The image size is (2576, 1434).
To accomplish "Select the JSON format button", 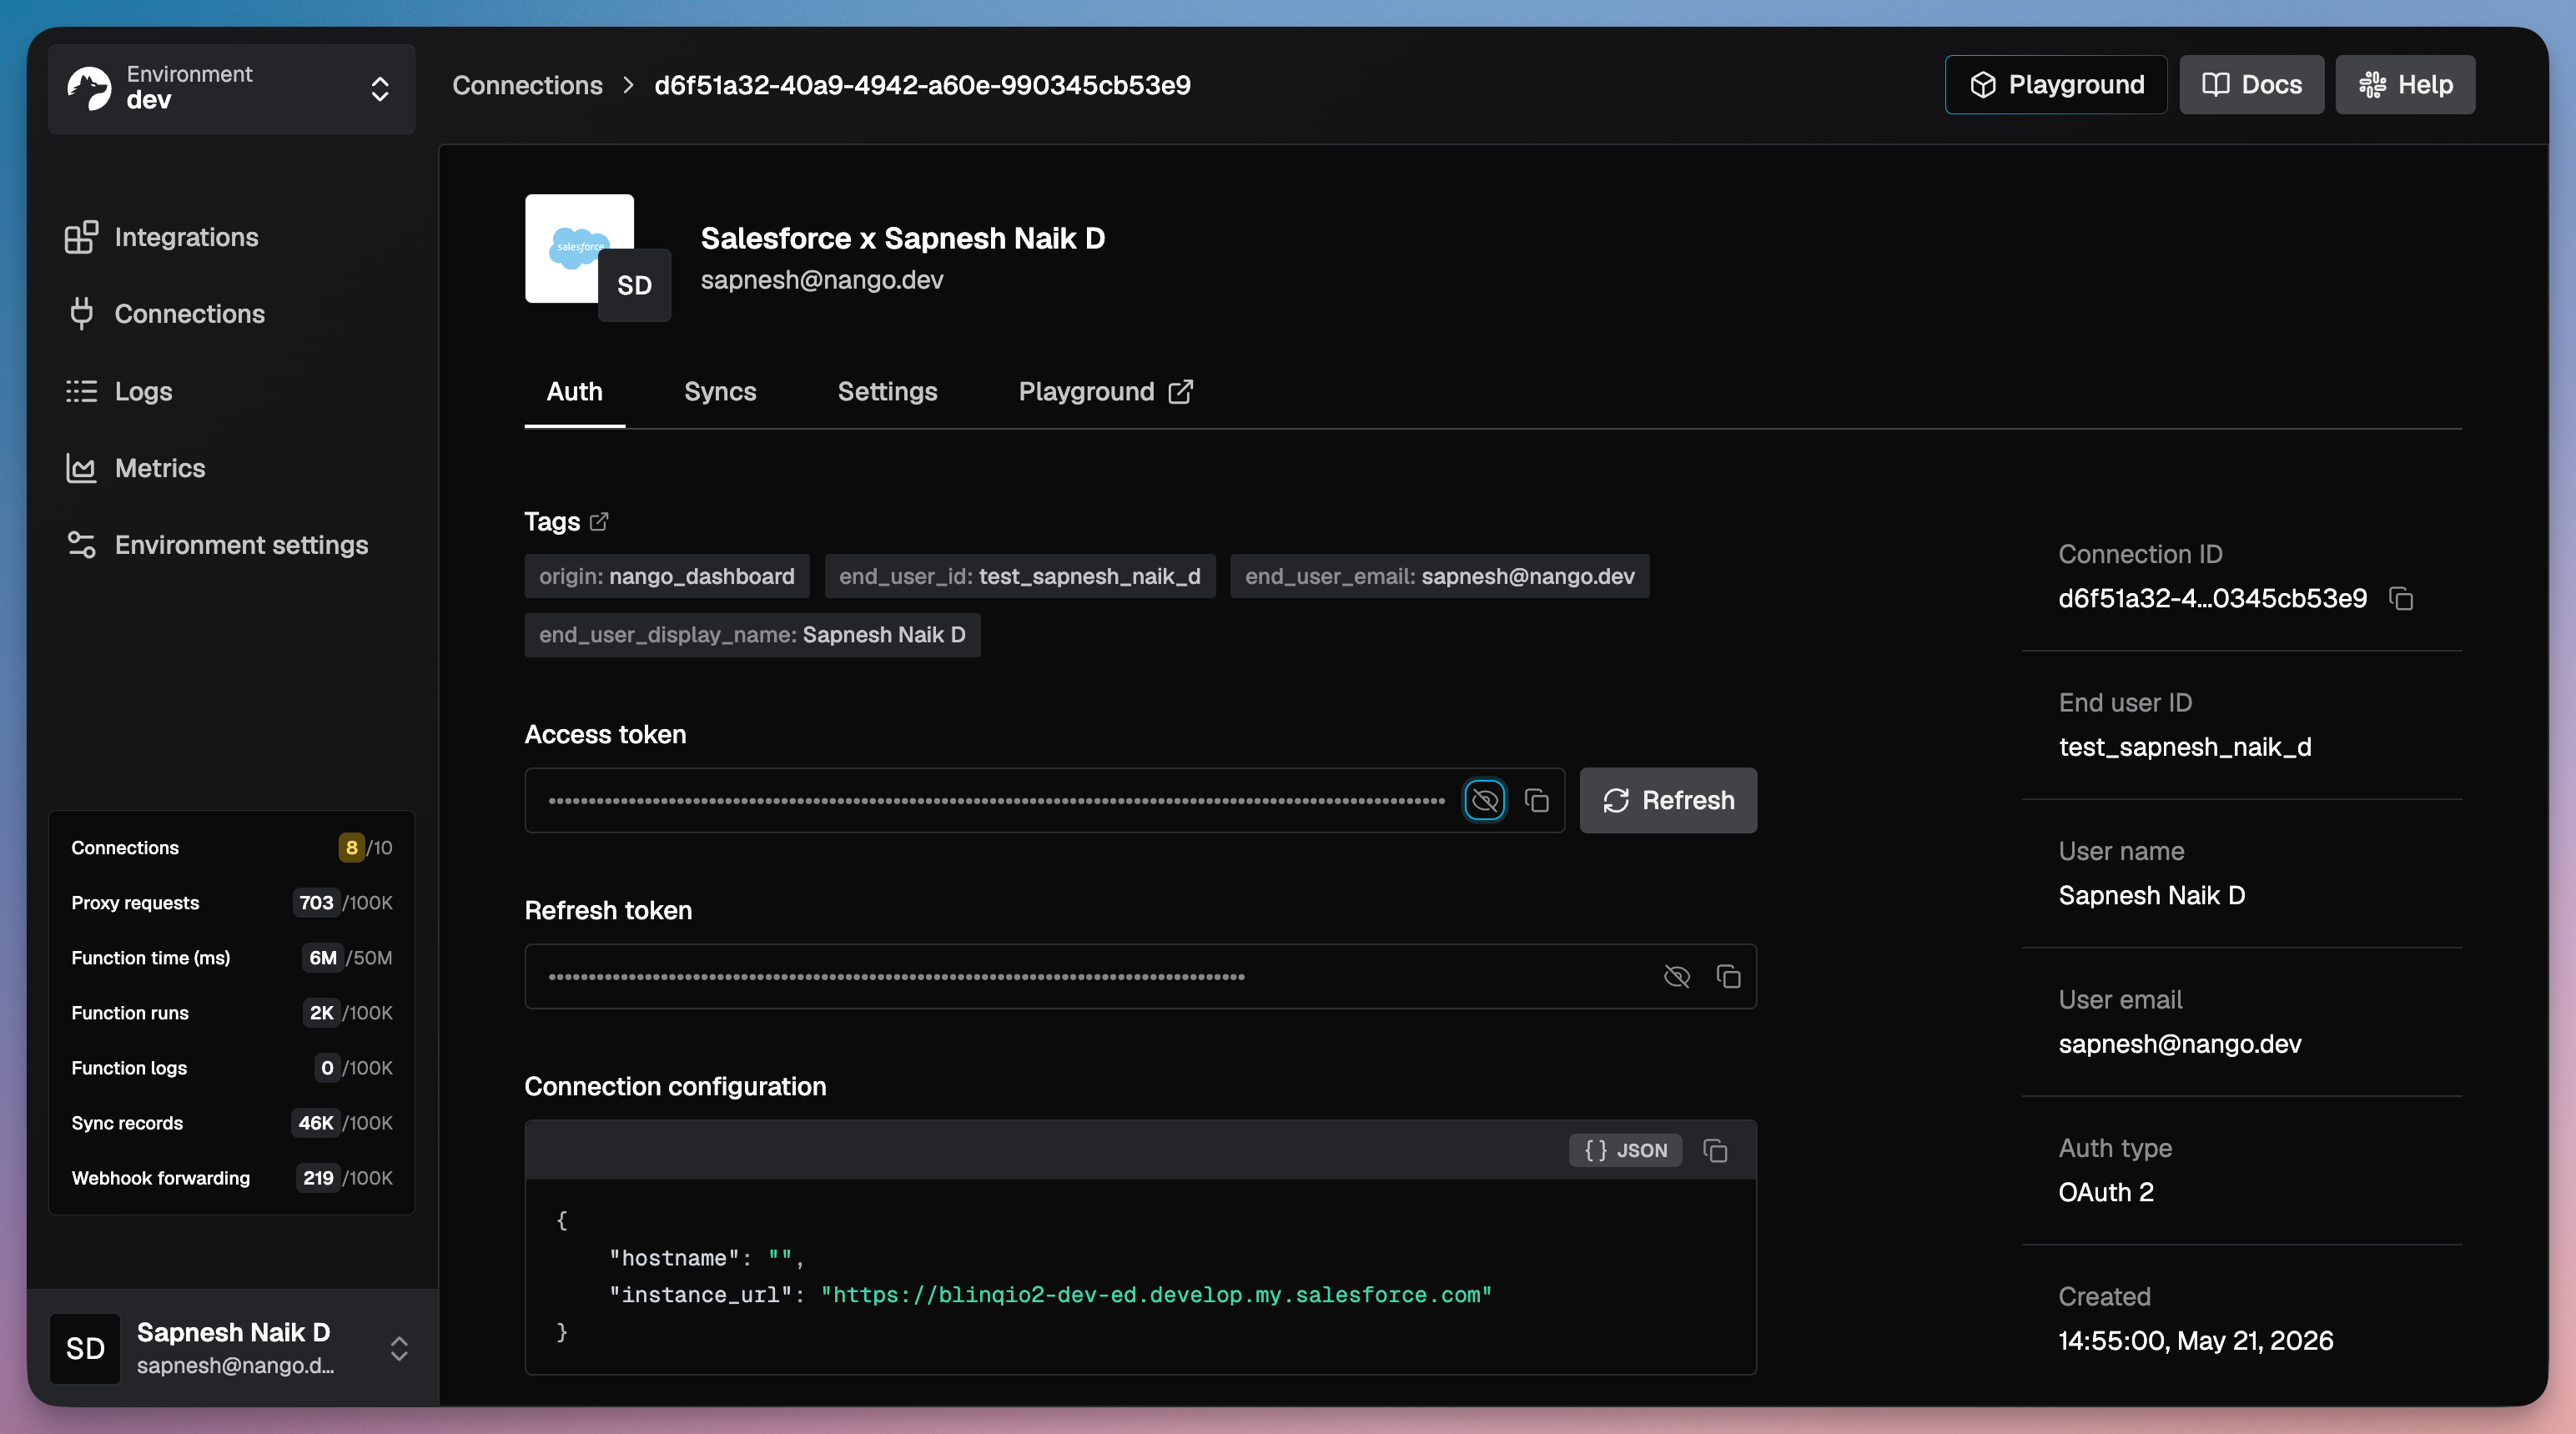I will click(x=1625, y=1151).
